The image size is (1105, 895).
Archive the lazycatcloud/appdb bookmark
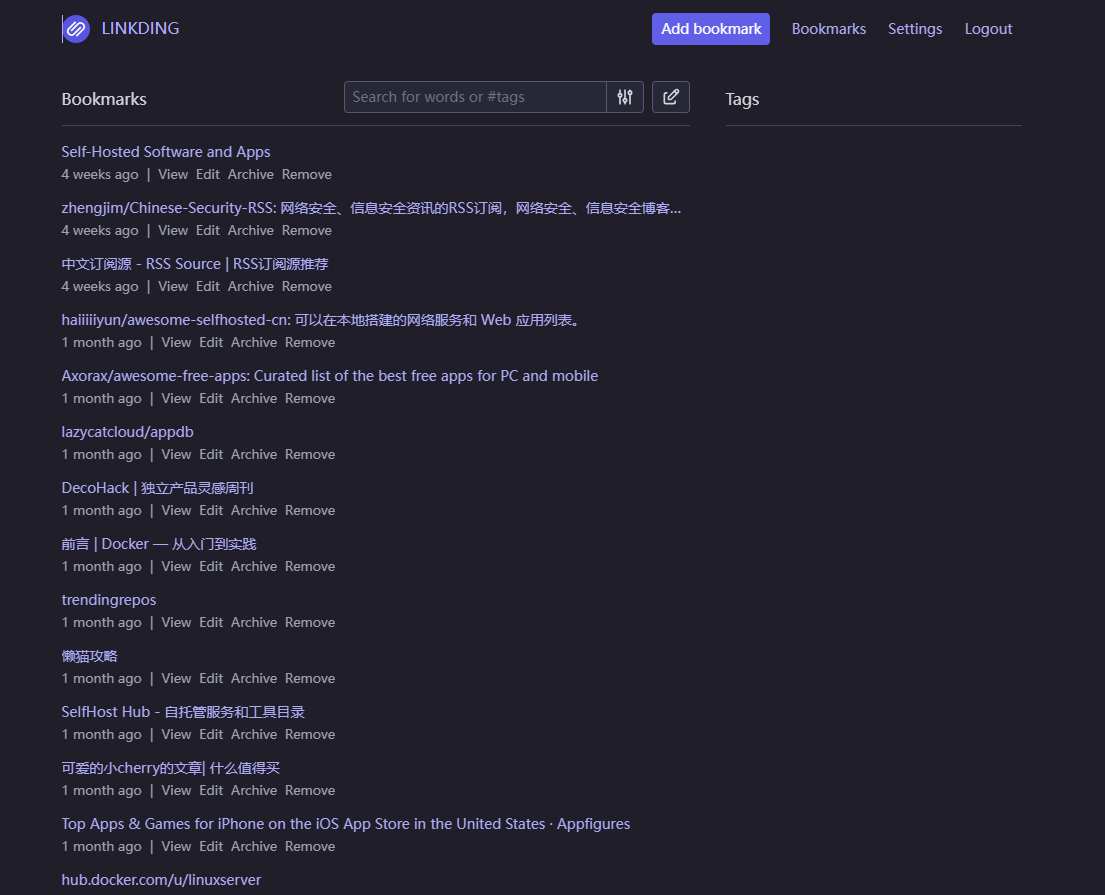tap(254, 455)
